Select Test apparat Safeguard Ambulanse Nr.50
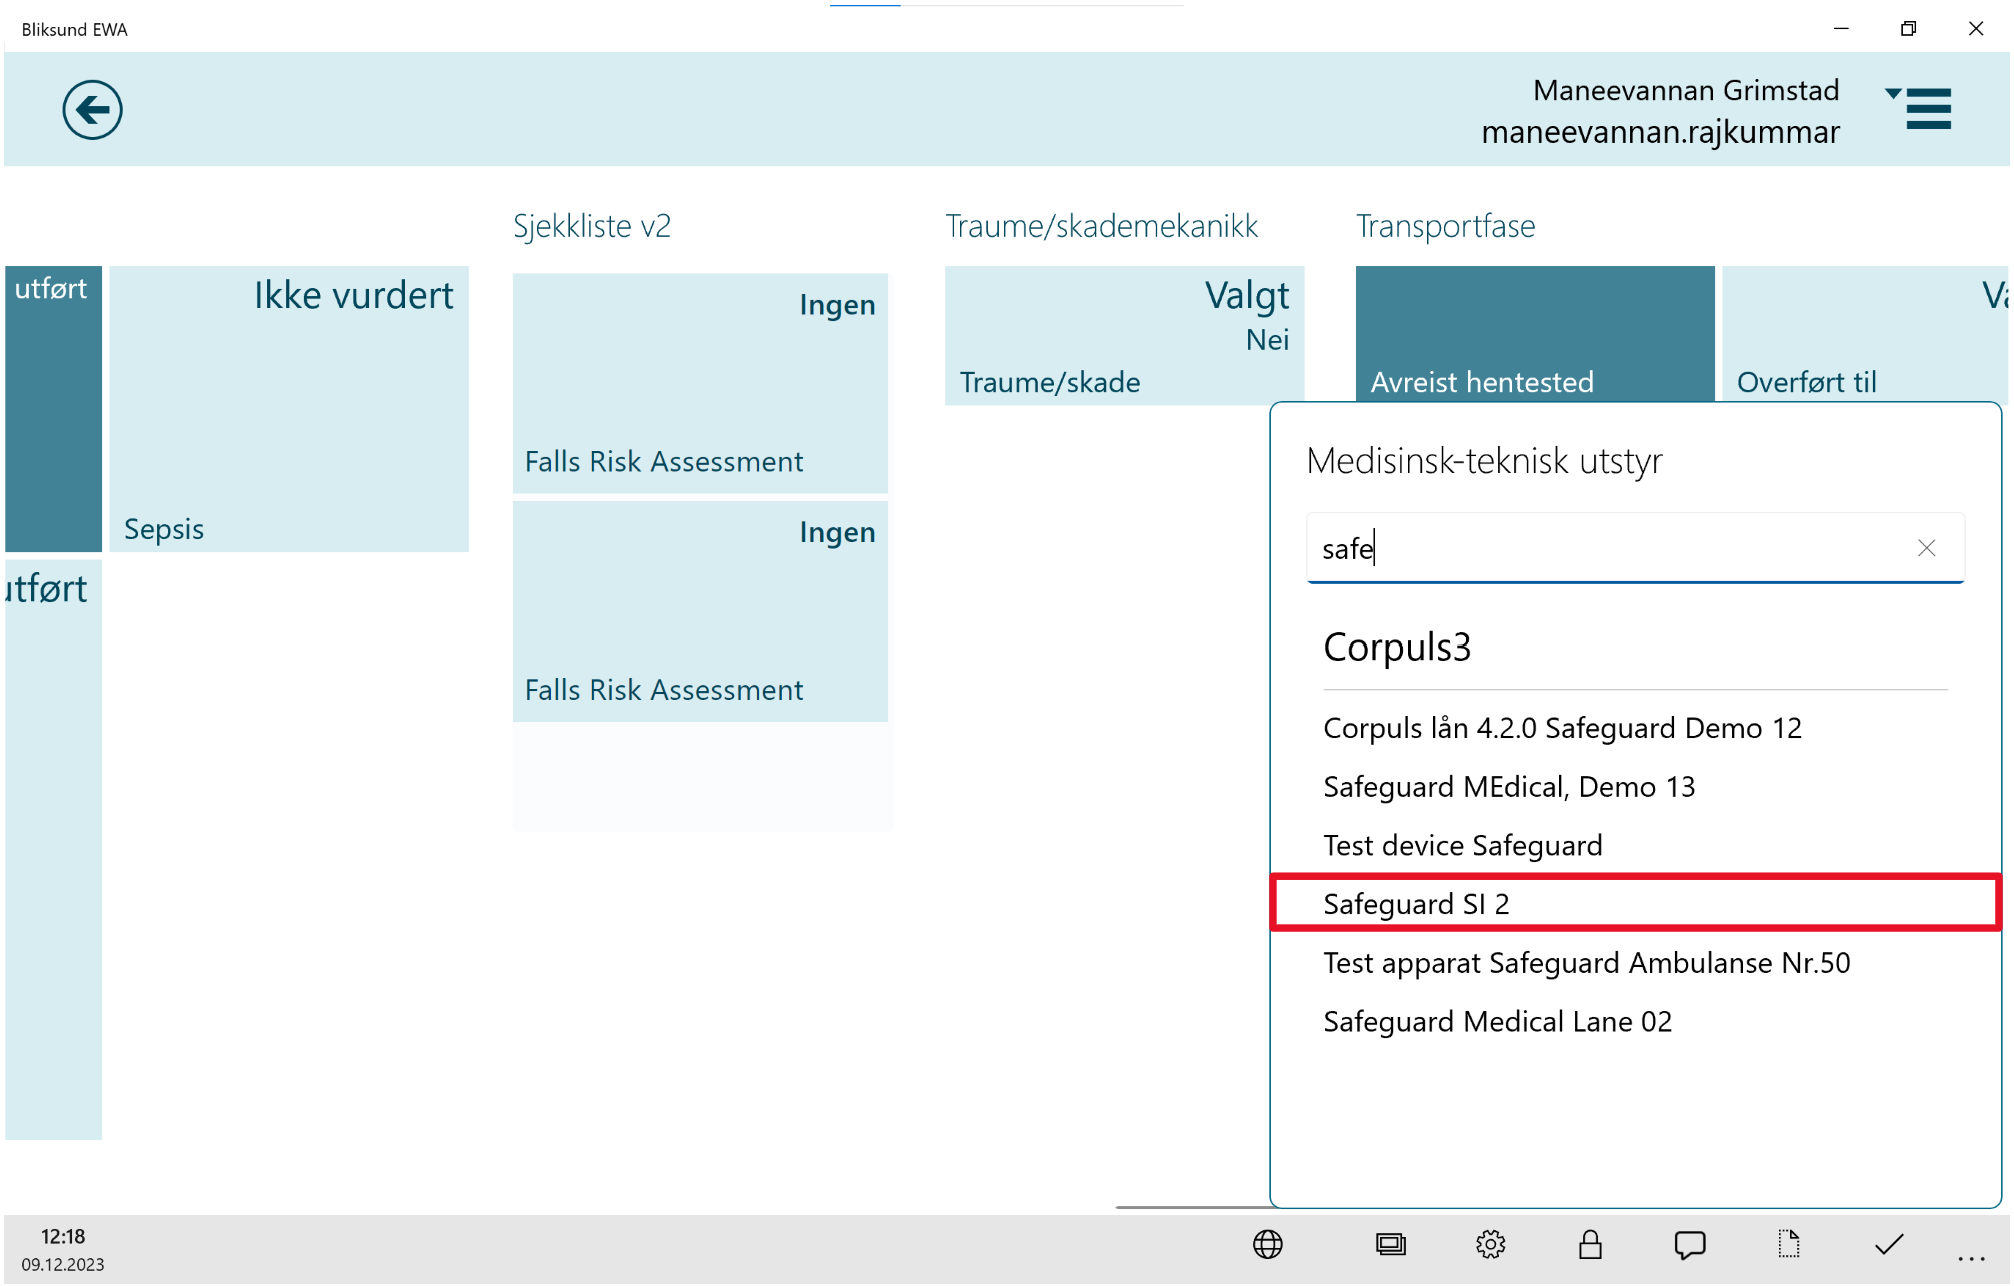The image size is (2014, 1286). coord(1635,963)
